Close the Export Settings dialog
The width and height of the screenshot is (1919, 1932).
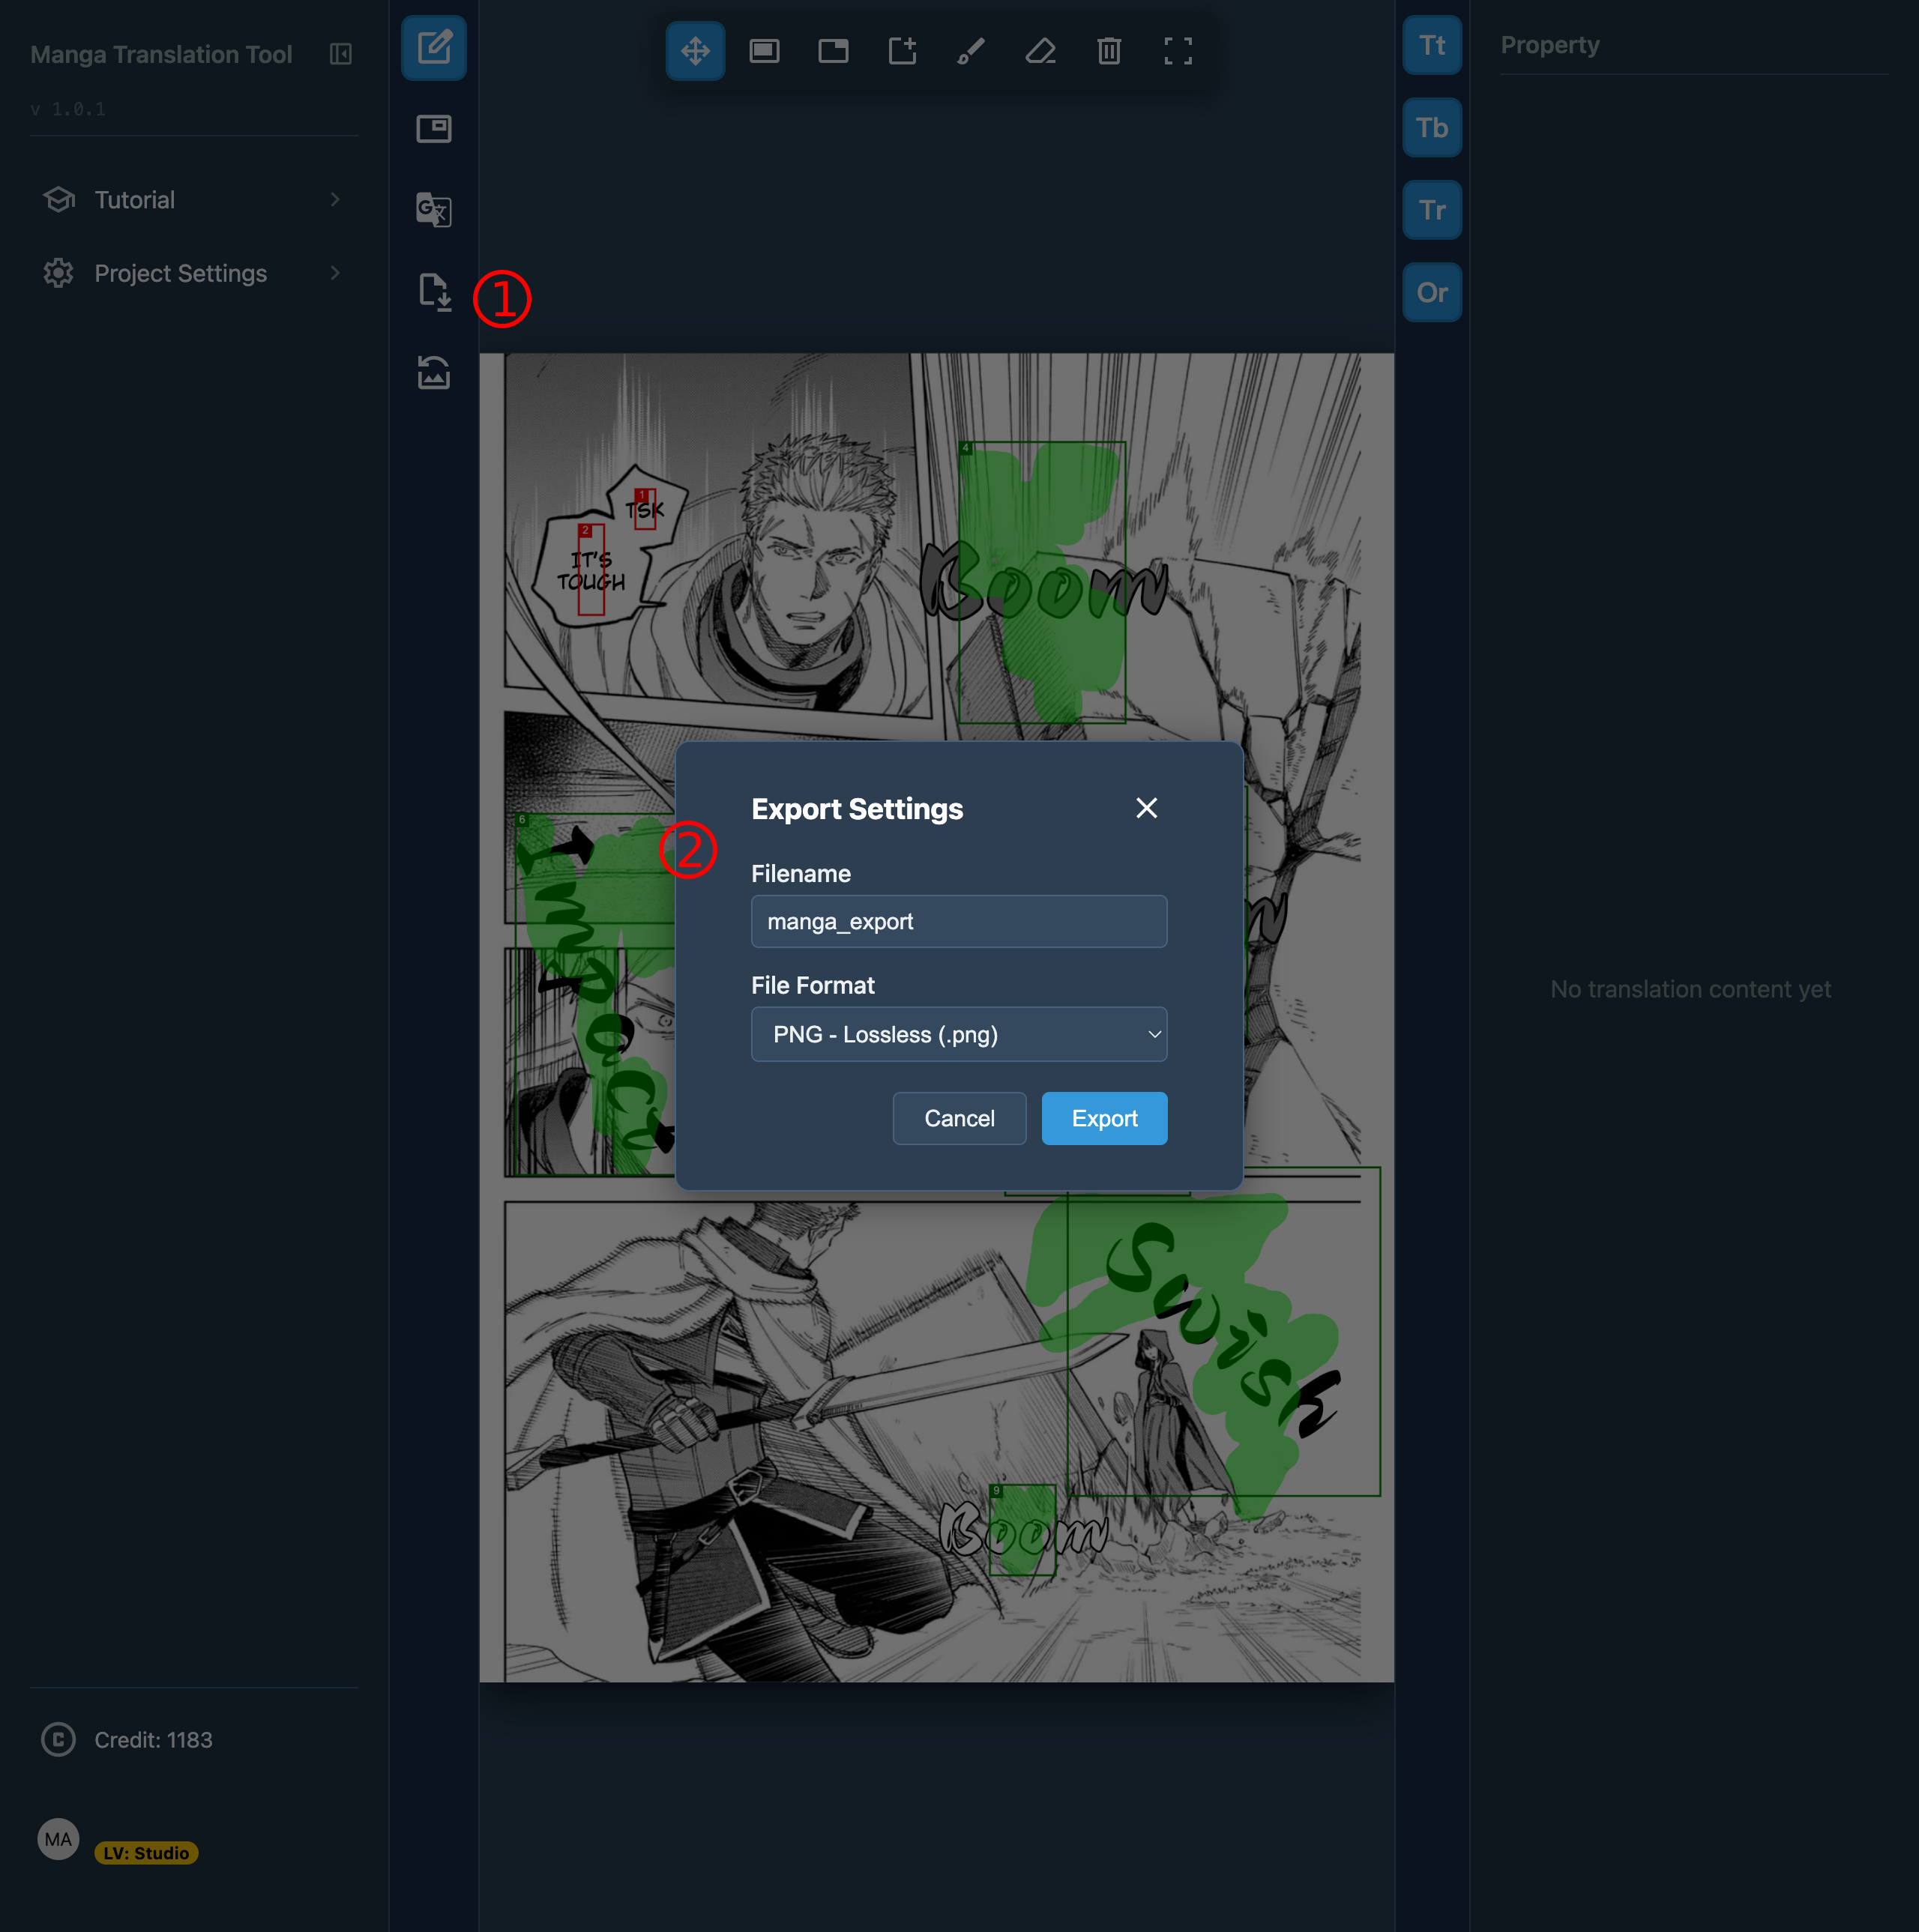pyautogui.click(x=1146, y=808)
